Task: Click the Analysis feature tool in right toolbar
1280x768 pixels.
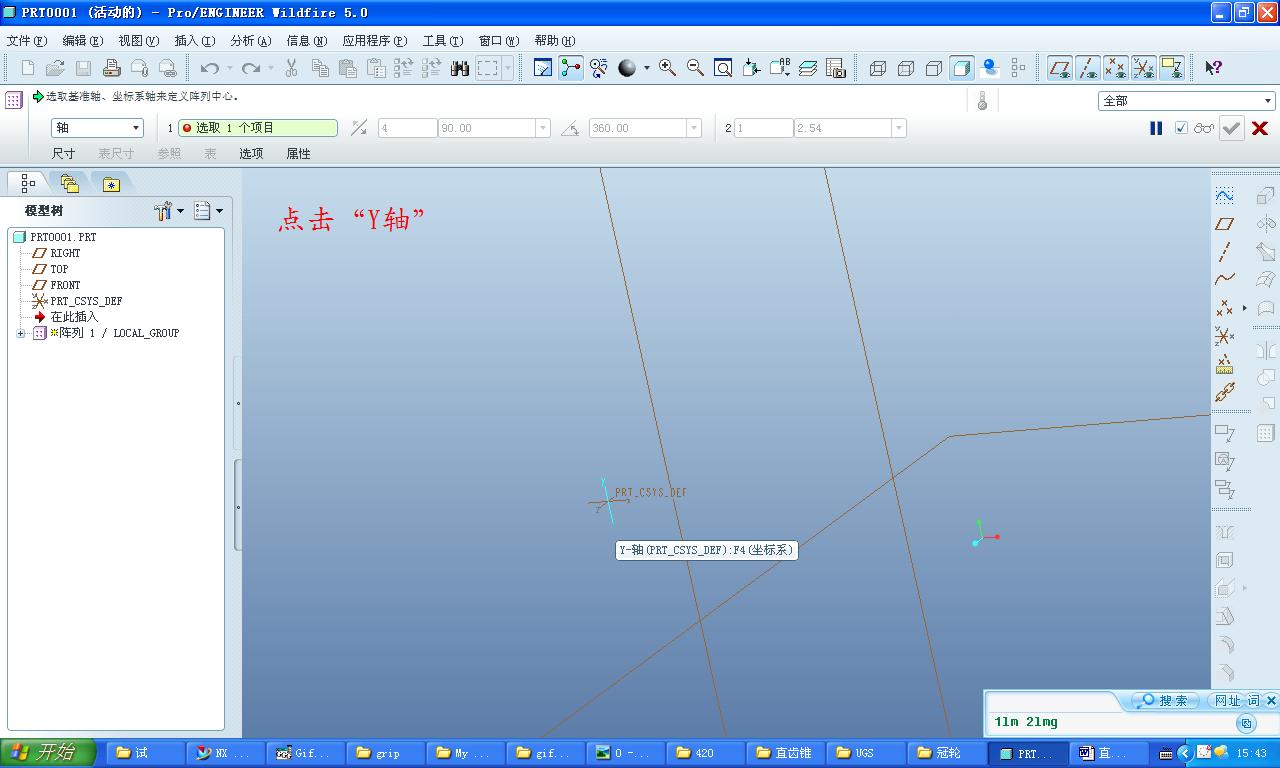Action: pyautogui.click(x=1224, y=364)
